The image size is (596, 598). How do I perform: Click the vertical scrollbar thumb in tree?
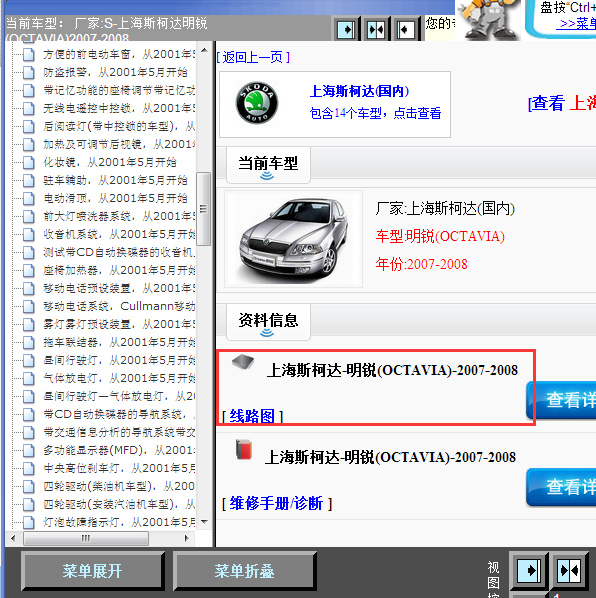[x=203, y=209]
